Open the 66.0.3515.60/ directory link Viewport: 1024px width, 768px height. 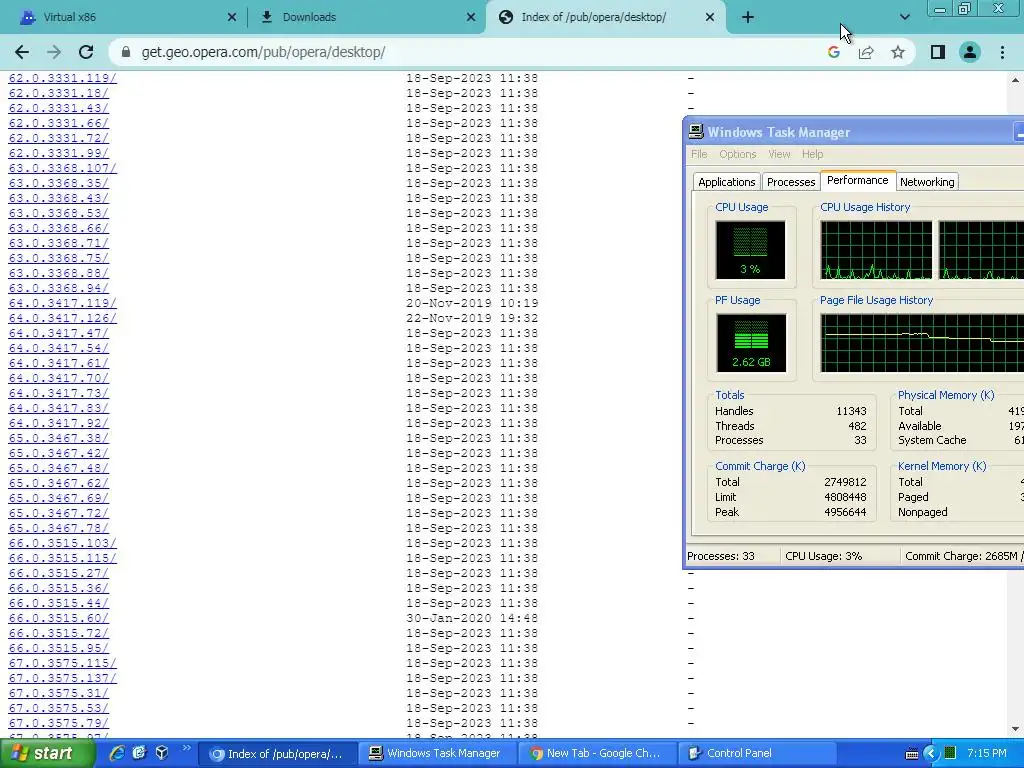point(59,618)
